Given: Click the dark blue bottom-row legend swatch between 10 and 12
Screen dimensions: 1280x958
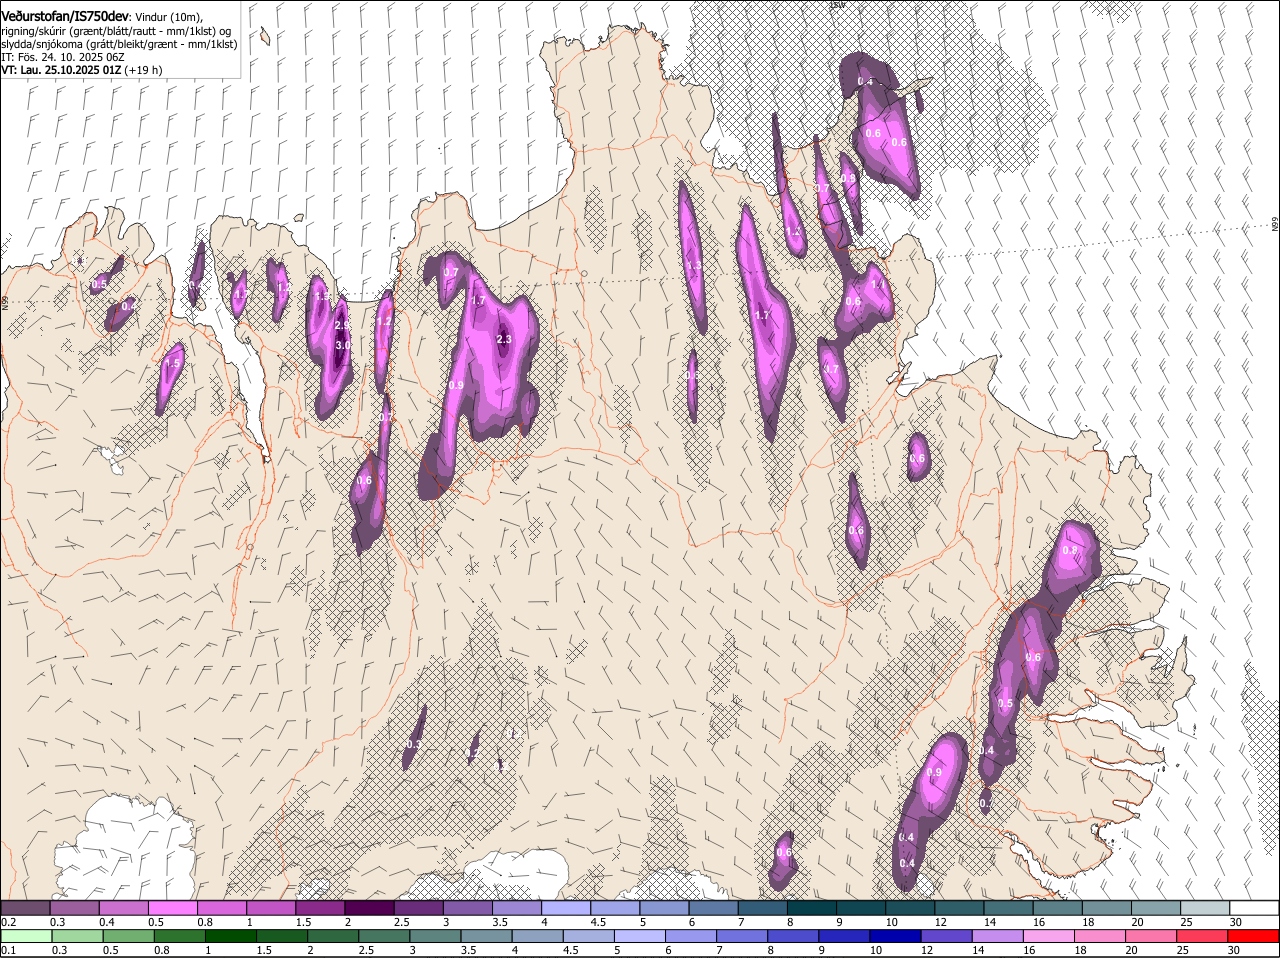Looking at the screenshot, I should click(897, 937).
